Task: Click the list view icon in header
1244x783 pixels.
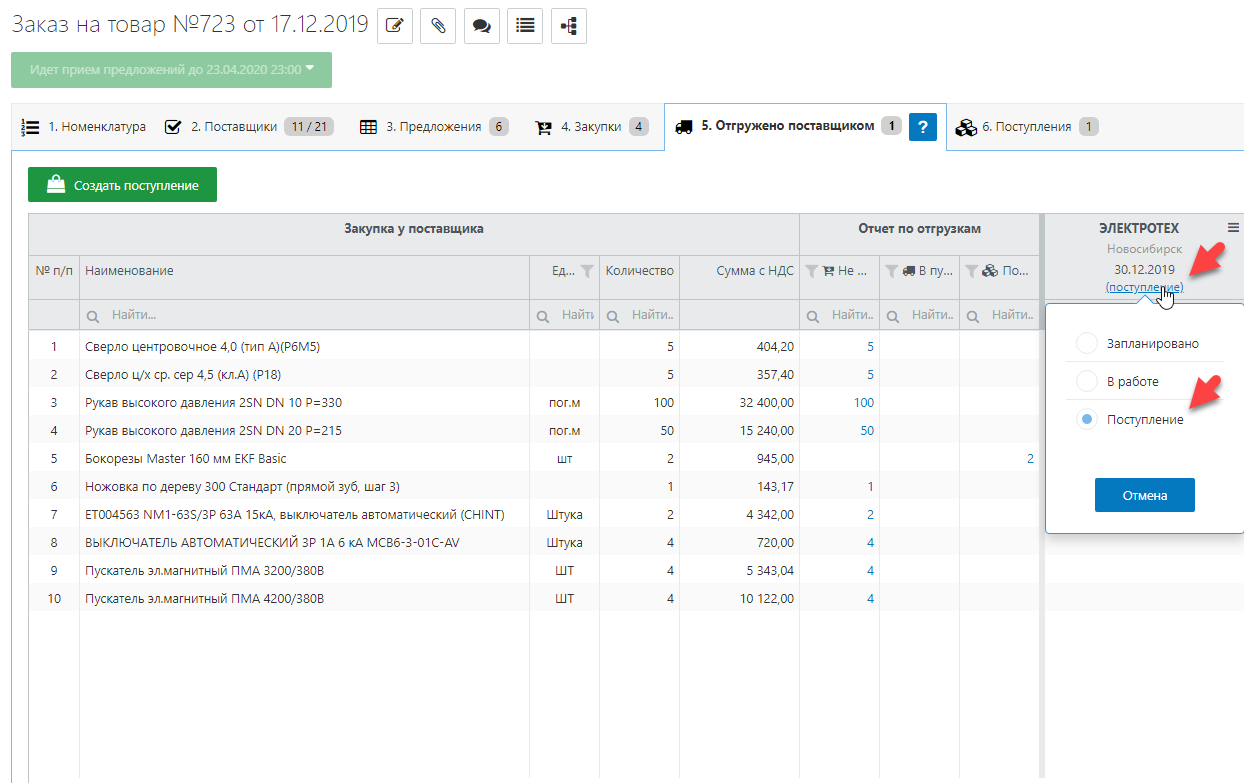Action: (524, 27)
